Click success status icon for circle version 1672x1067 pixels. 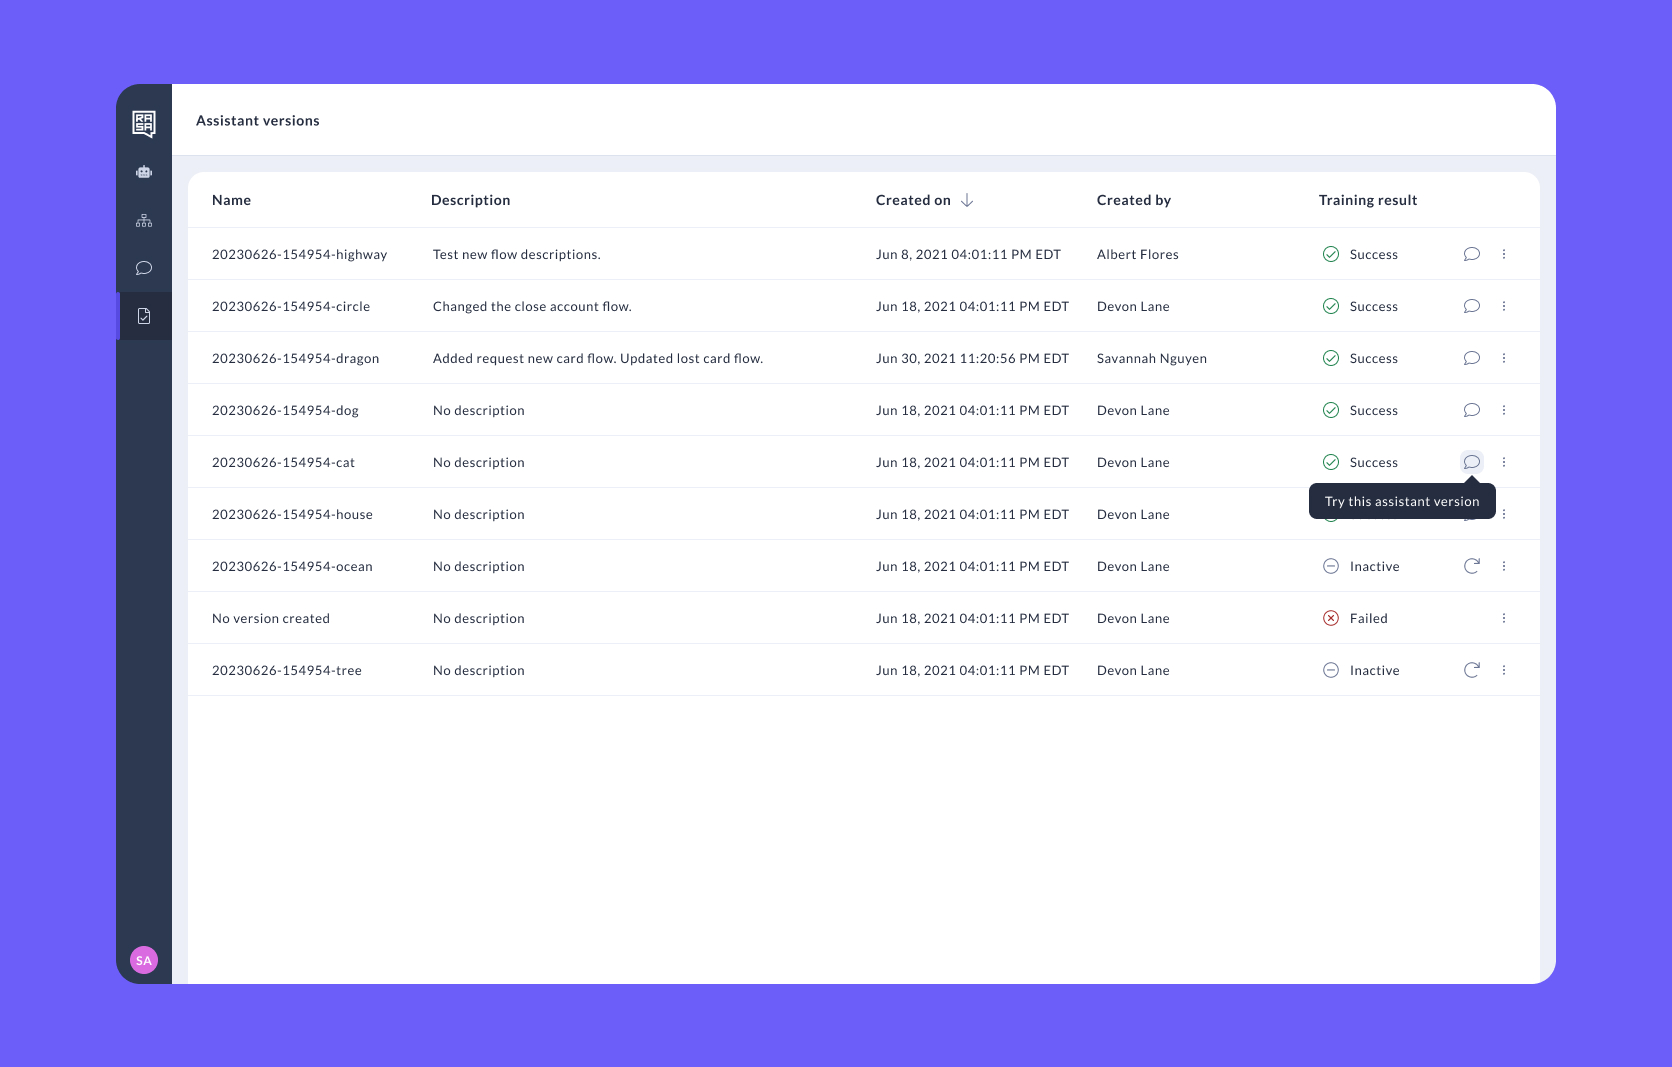pos(1331,306)
